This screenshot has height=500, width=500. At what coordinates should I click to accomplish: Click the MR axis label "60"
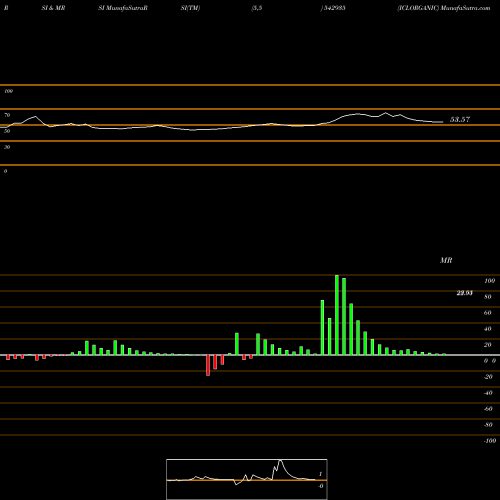click(x=488, y=313)
